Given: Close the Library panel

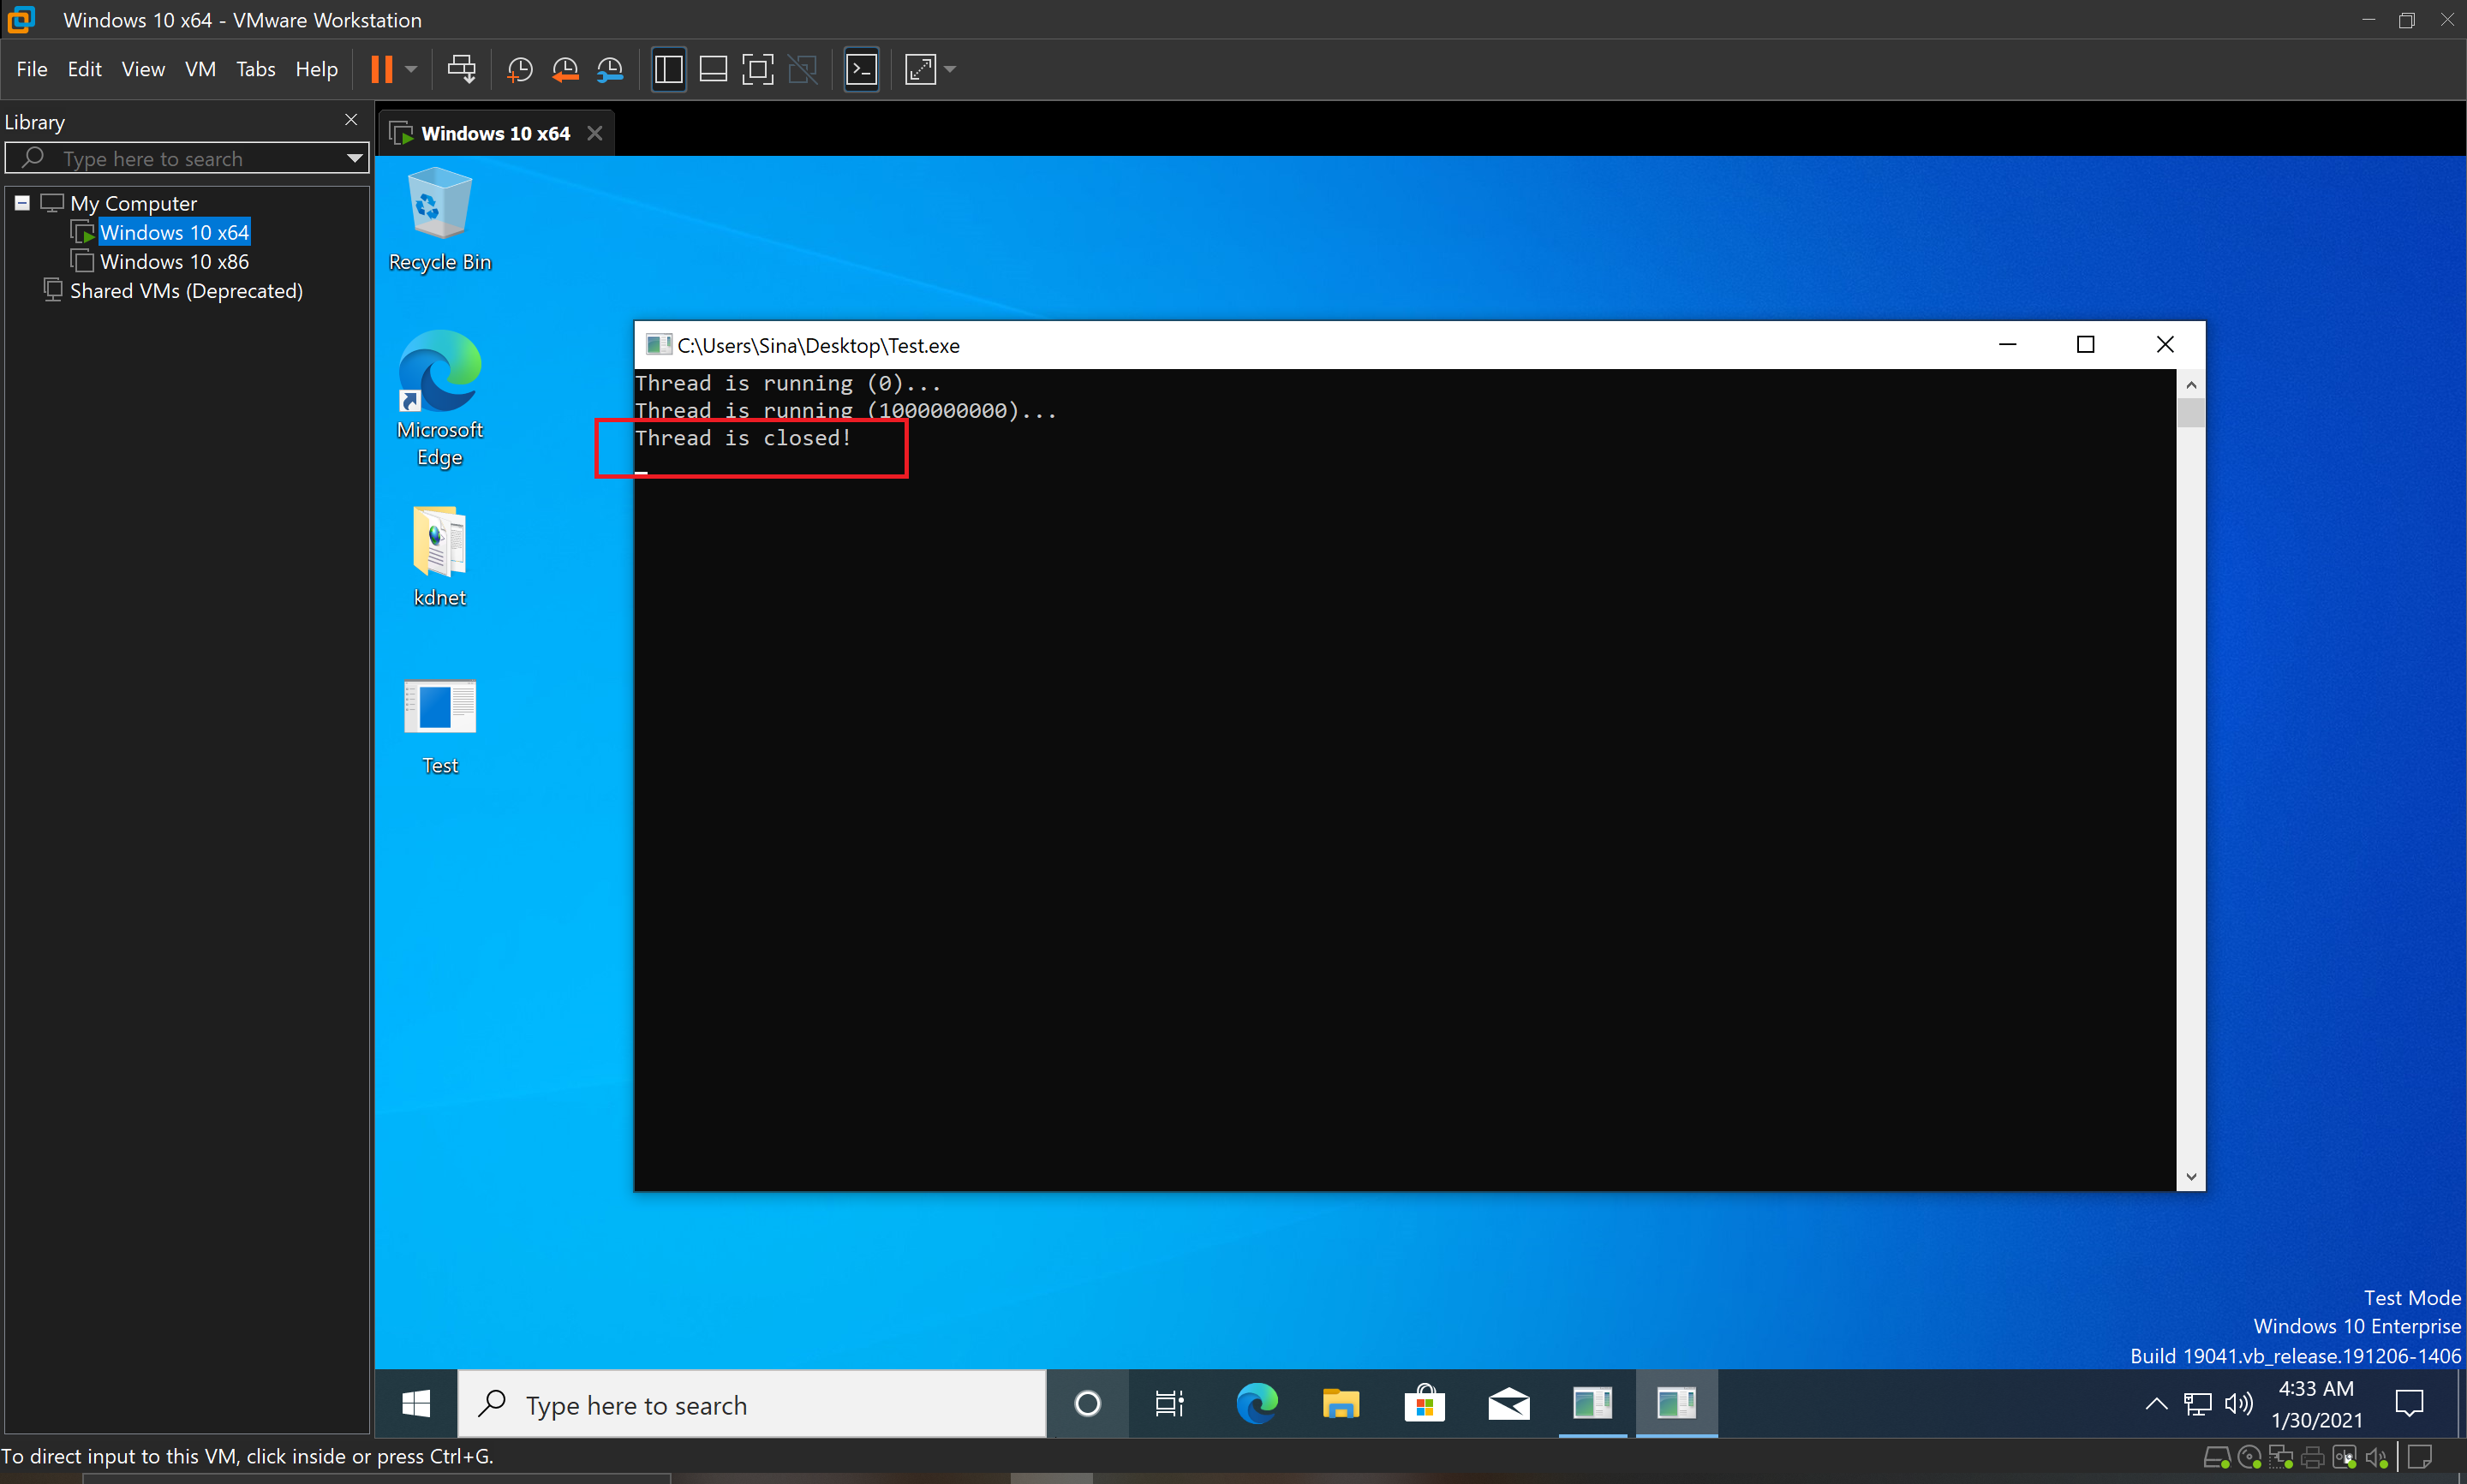Looking at the screenshot, I should point(351,119).
